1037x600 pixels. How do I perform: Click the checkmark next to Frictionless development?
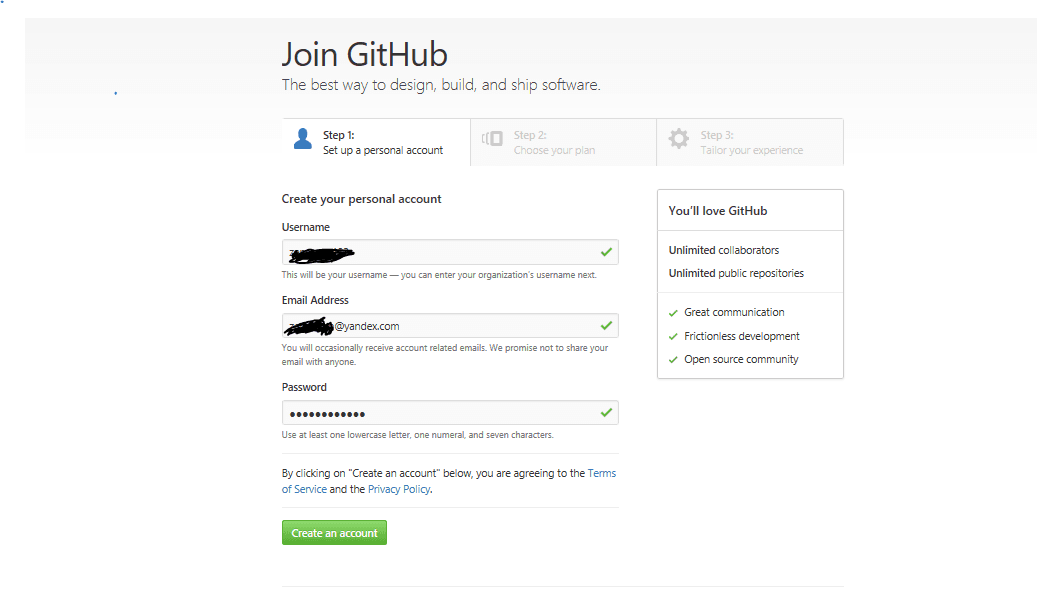tap(672, 336)
